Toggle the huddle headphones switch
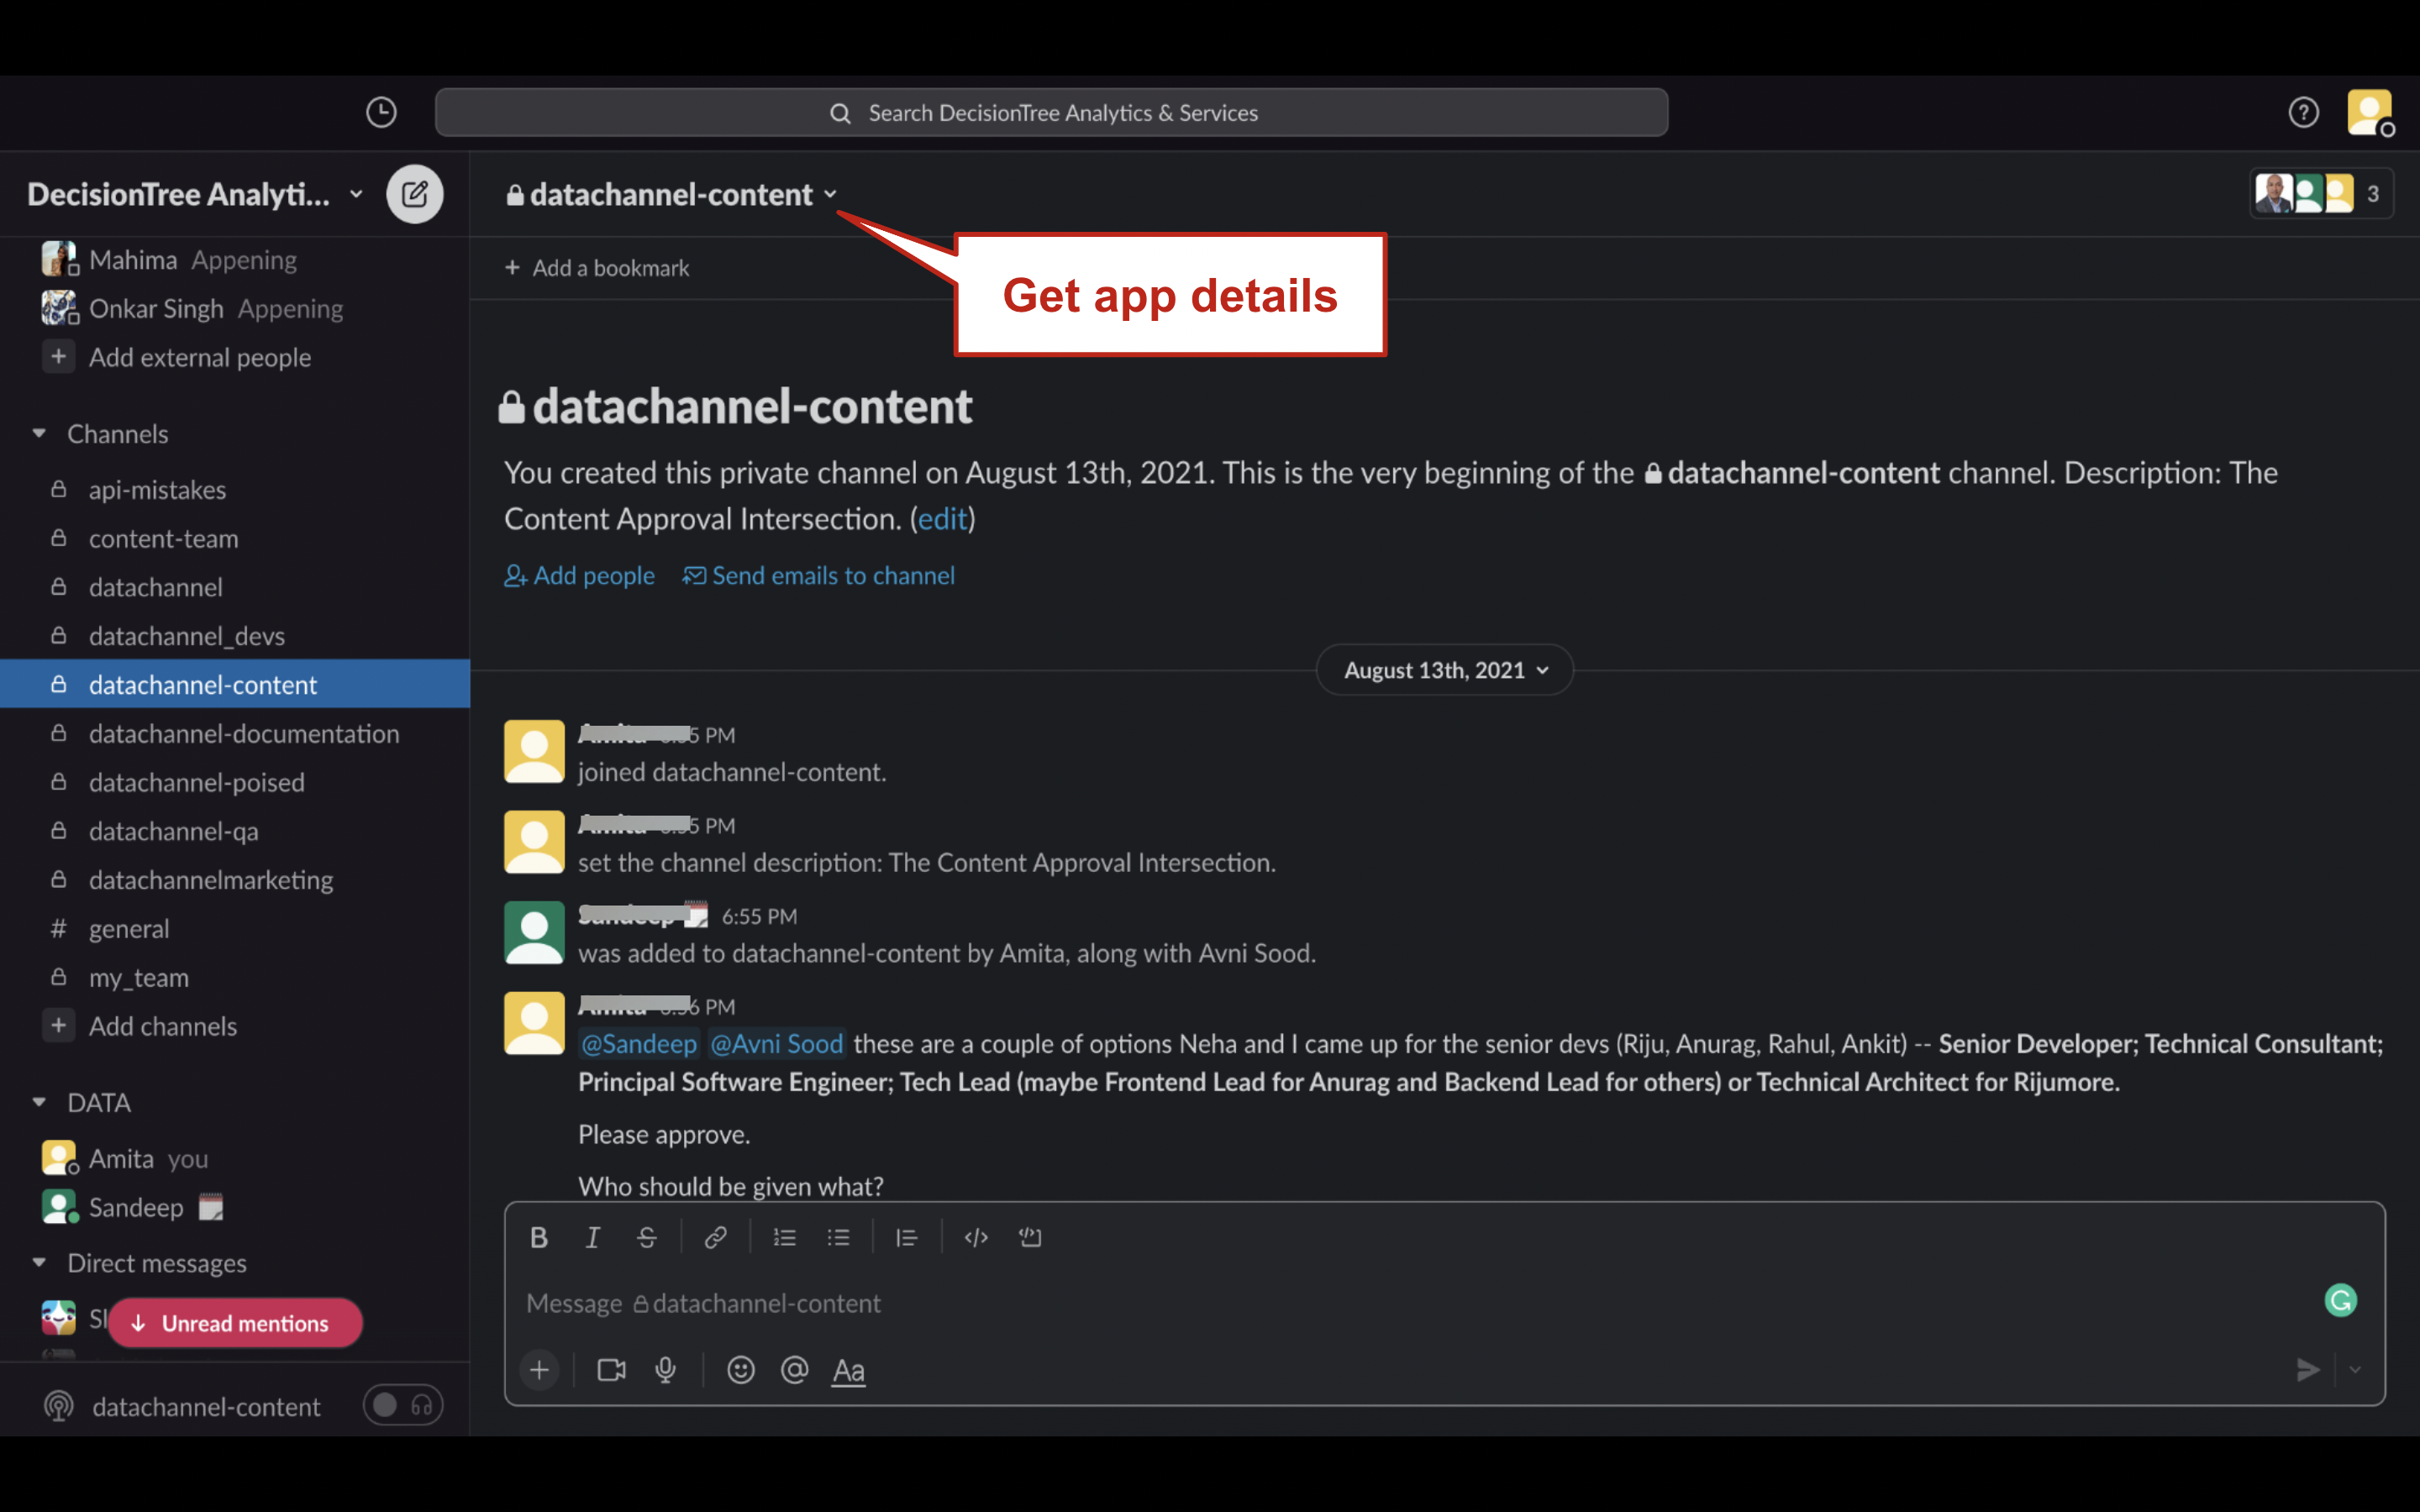This screenshot has width=2420, height=1512. (x=403, y=1406)
